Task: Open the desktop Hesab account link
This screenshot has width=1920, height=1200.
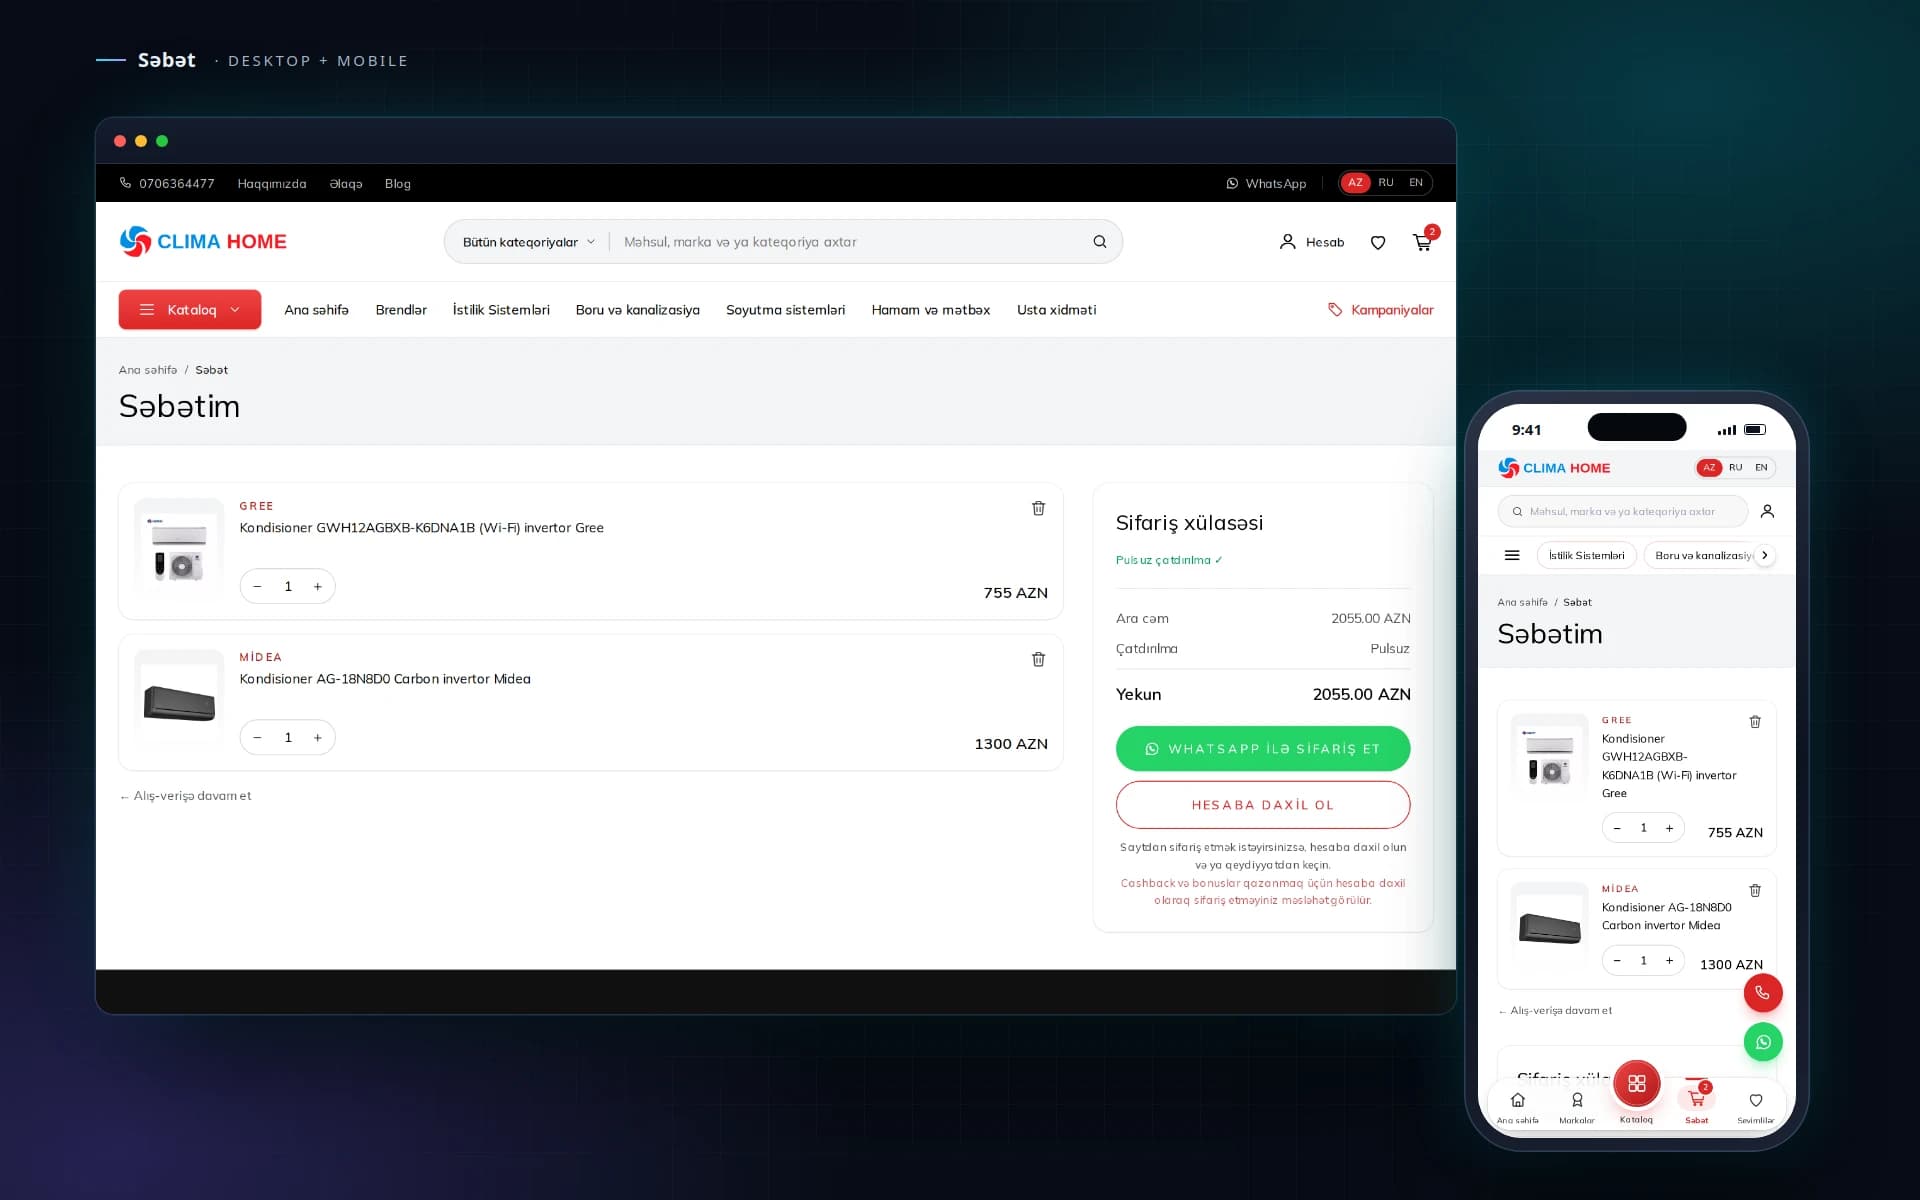Action: pos(1312,242)
